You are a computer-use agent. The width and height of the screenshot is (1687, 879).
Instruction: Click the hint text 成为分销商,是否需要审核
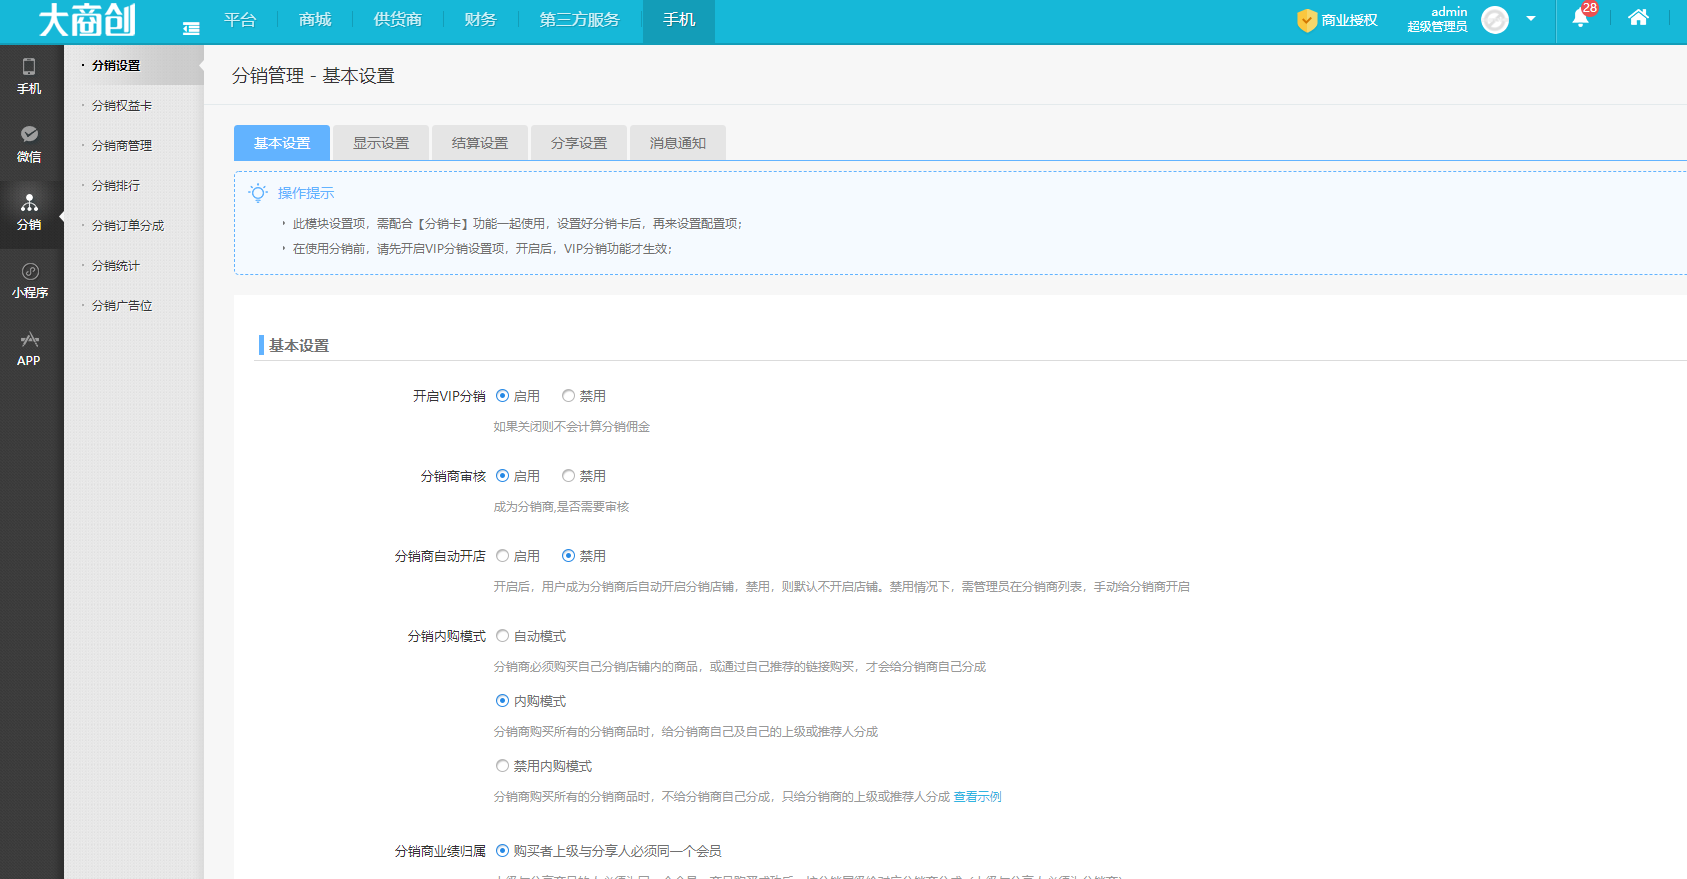561,507
